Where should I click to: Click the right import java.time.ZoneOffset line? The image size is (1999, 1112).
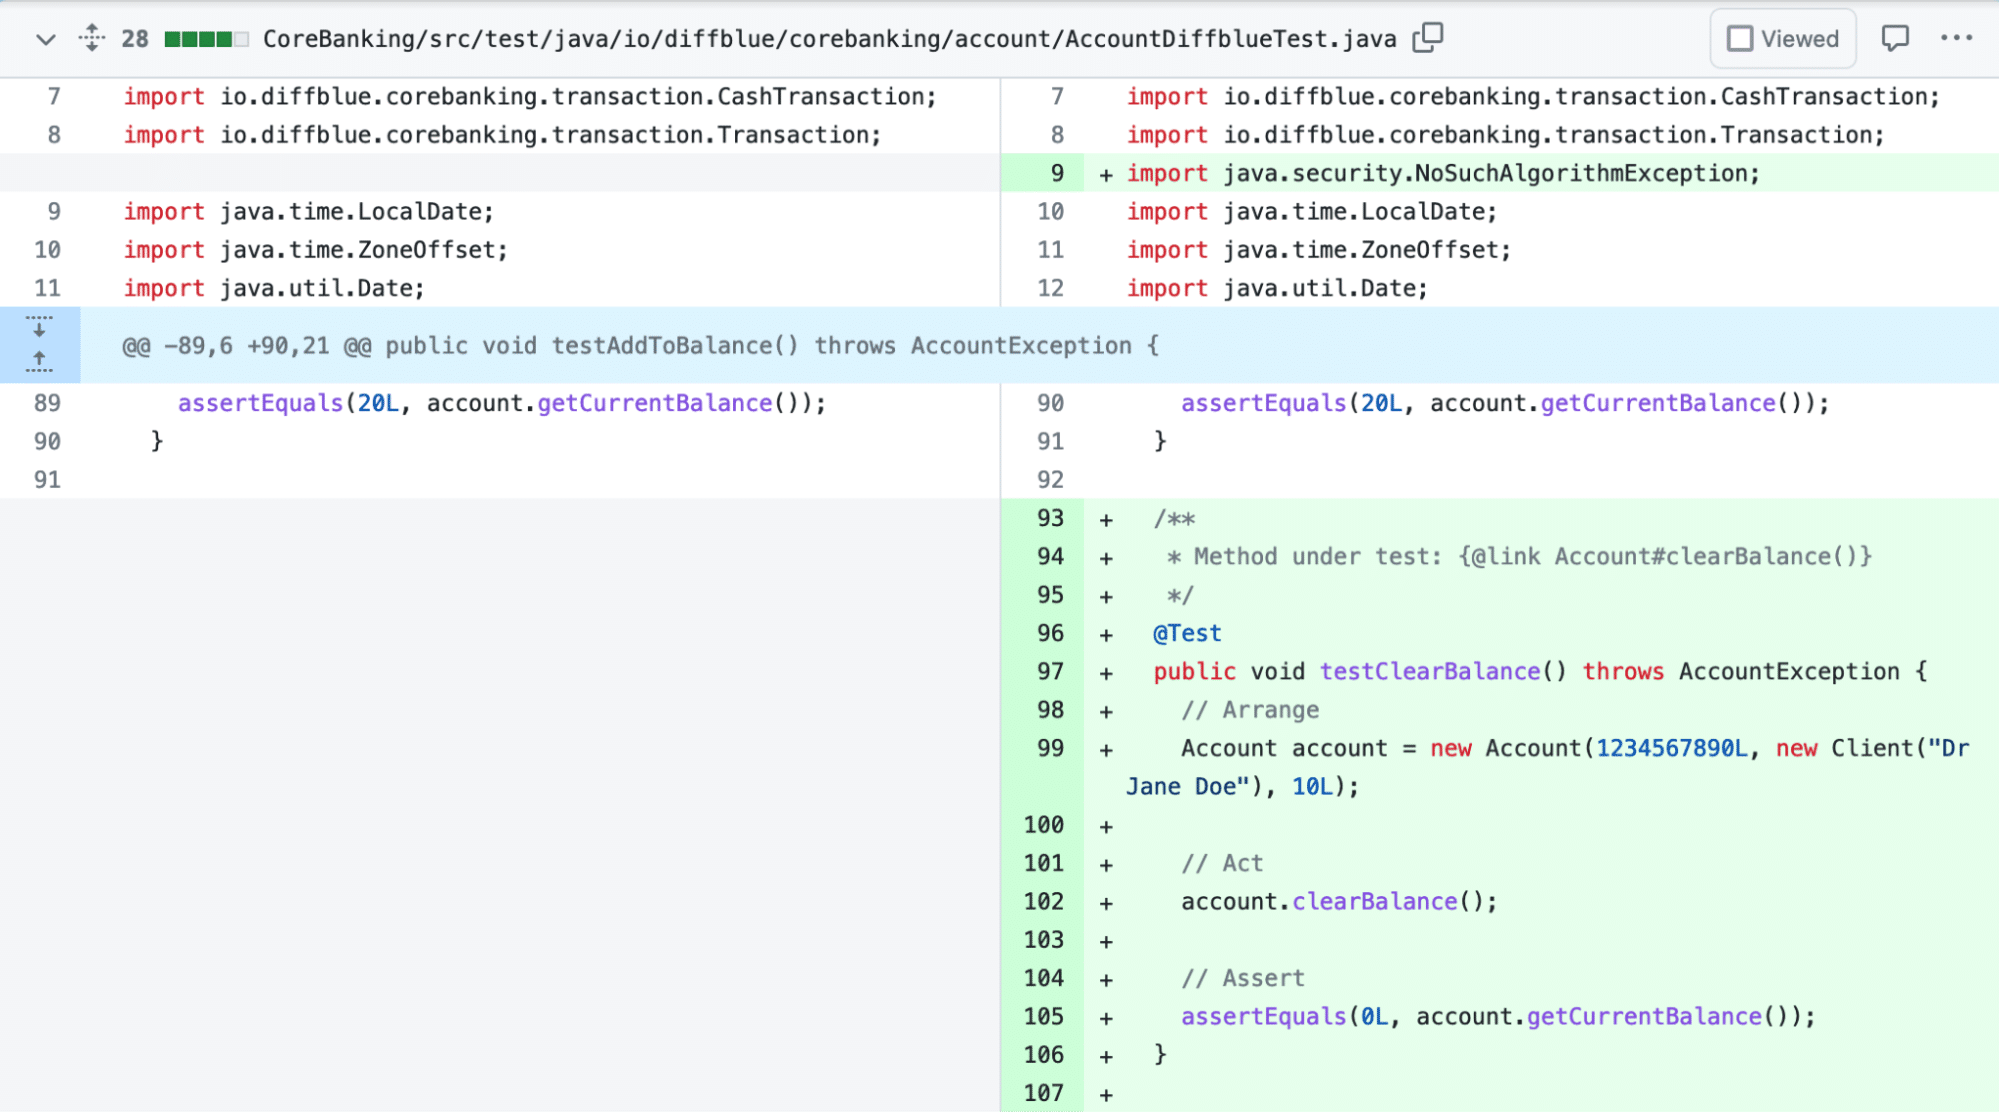[x=1319, y=250]
